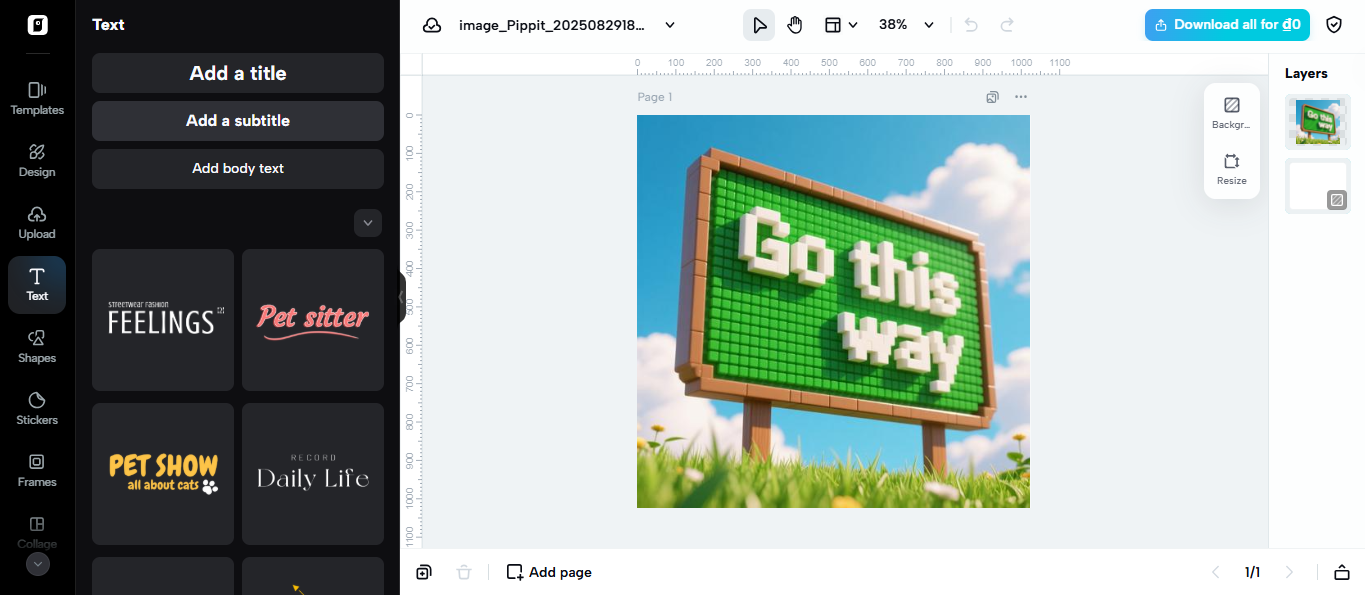
Task: Click the delete page trash icon
Action: 464,572
